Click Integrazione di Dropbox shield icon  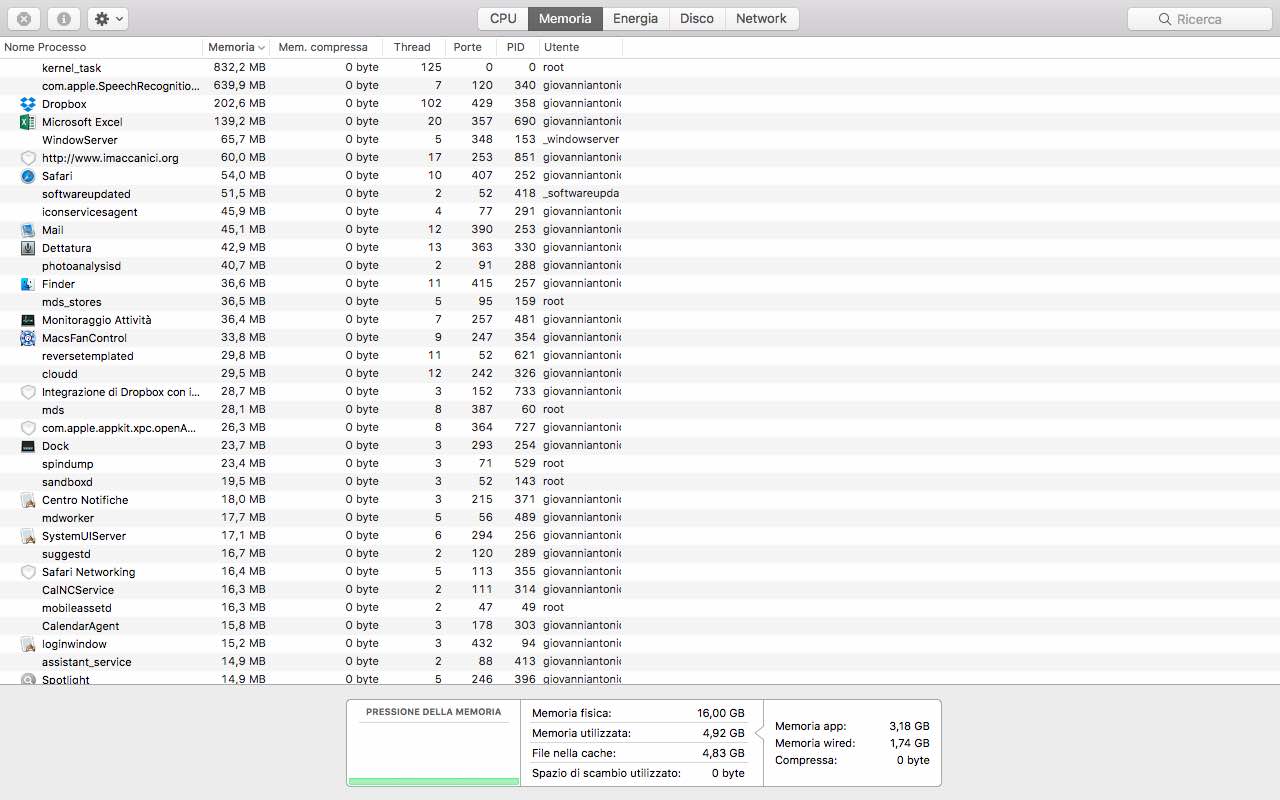pos(28,392)
